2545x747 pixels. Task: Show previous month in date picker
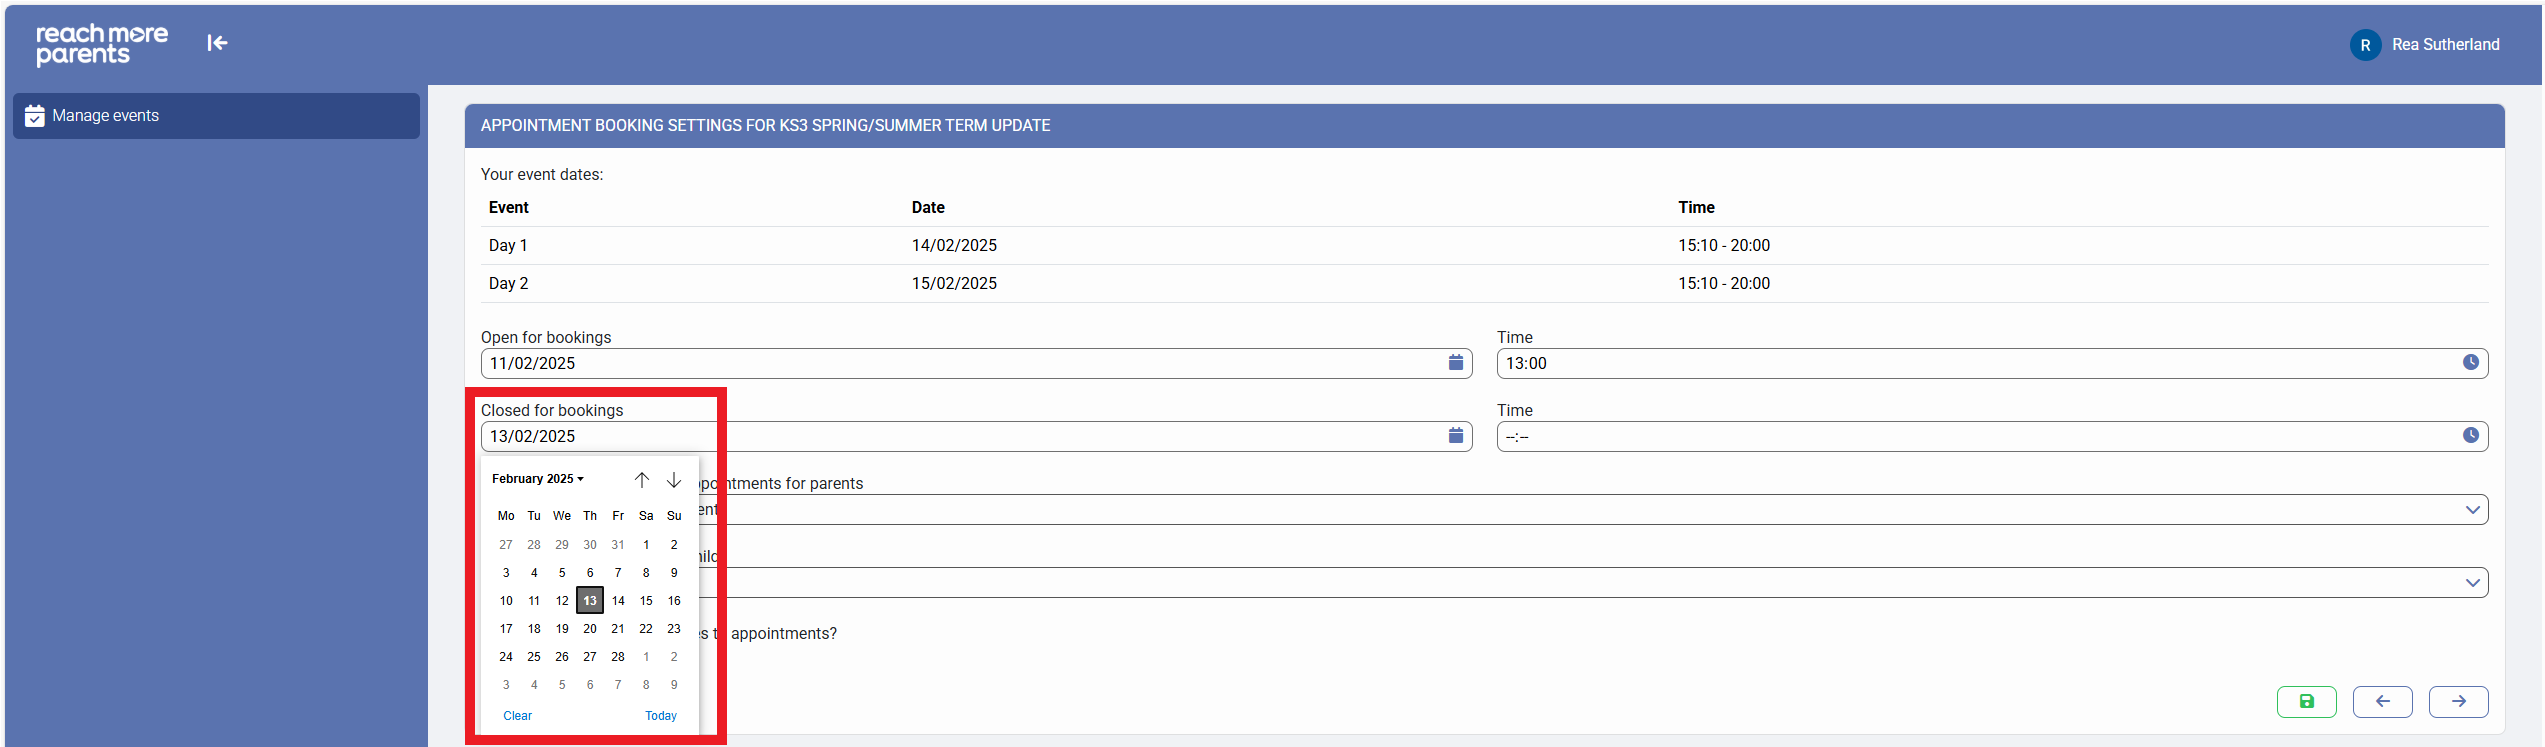click(642, 480)
